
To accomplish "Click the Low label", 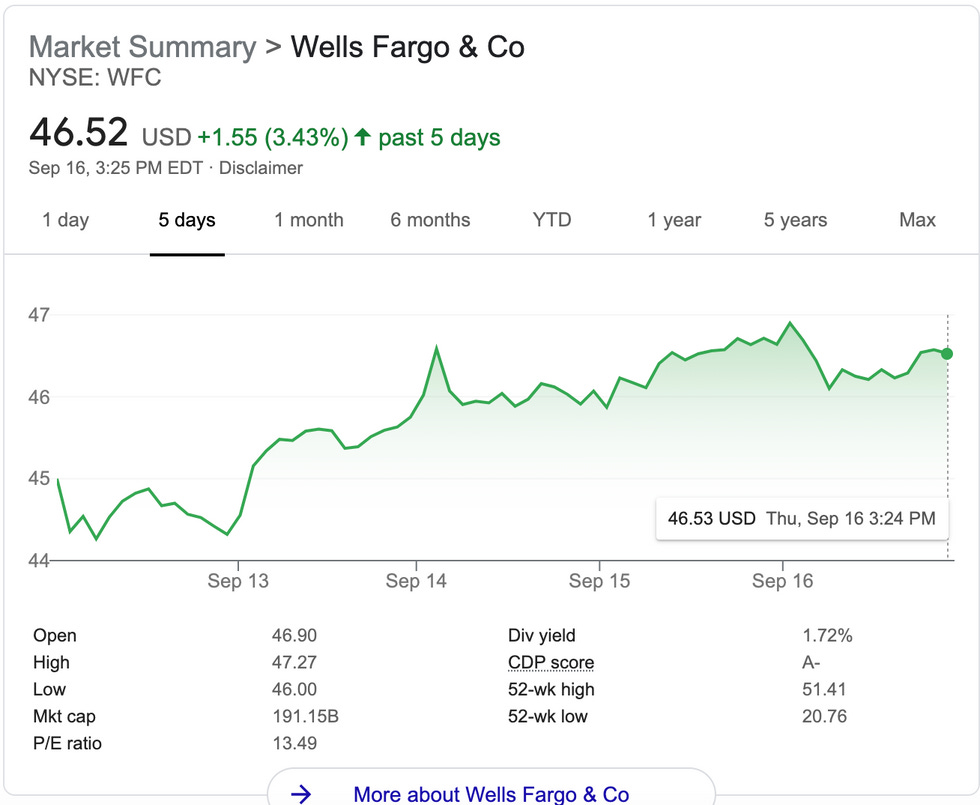I will coord(49,689).
